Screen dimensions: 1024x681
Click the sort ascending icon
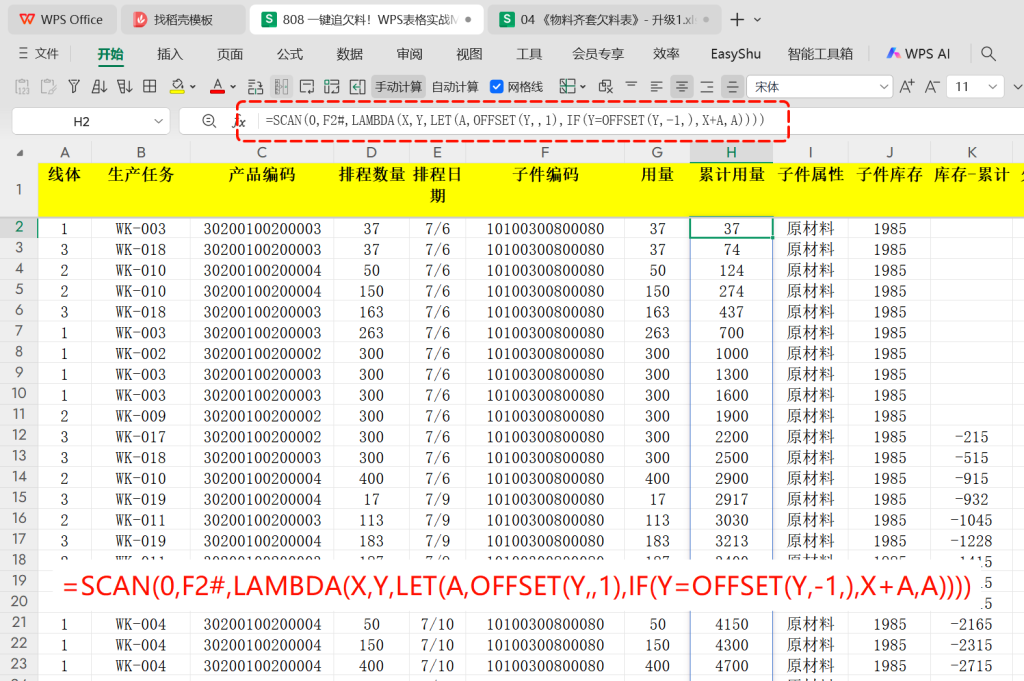99,87
